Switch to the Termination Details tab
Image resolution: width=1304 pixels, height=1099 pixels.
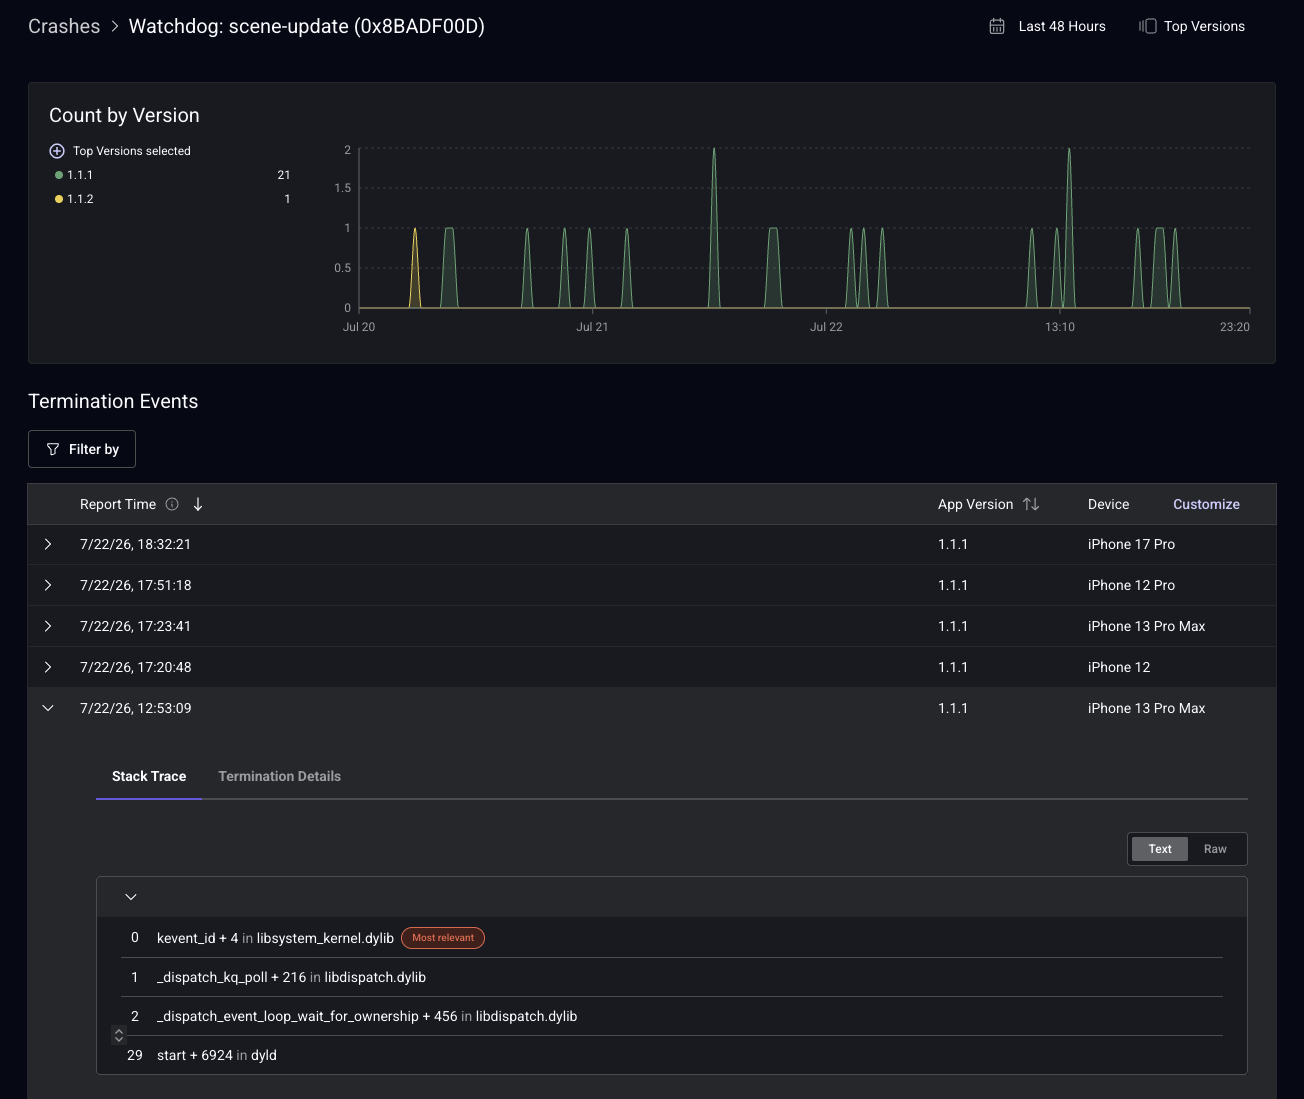[279, 776]
